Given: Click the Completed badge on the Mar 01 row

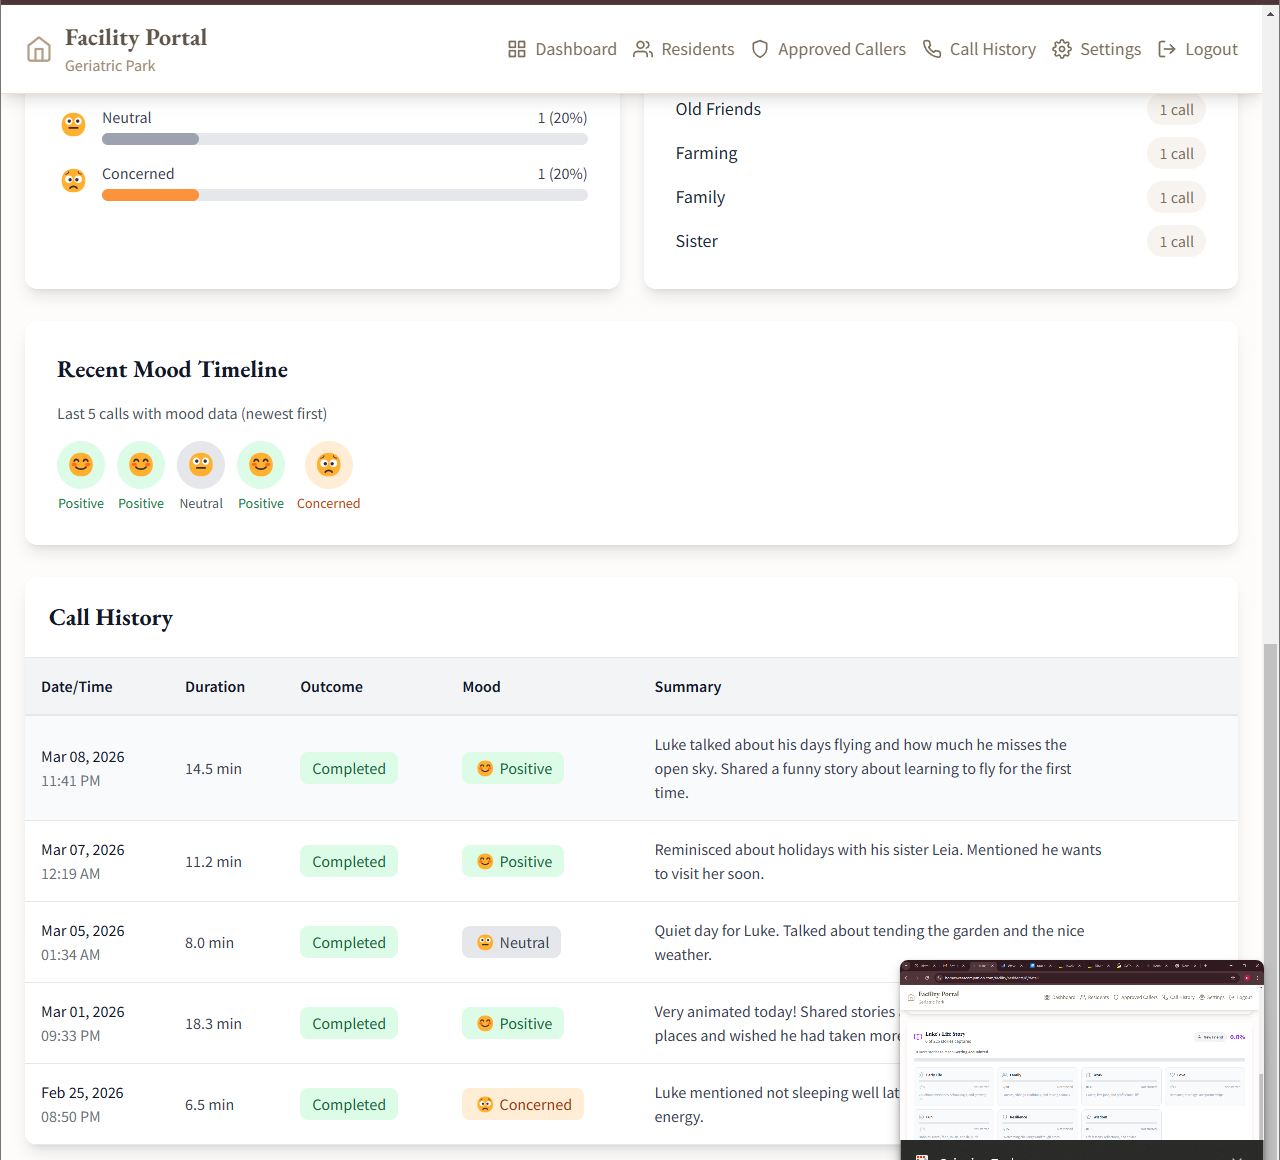Looking at the screenshot, I should [x=348, y=1023].
